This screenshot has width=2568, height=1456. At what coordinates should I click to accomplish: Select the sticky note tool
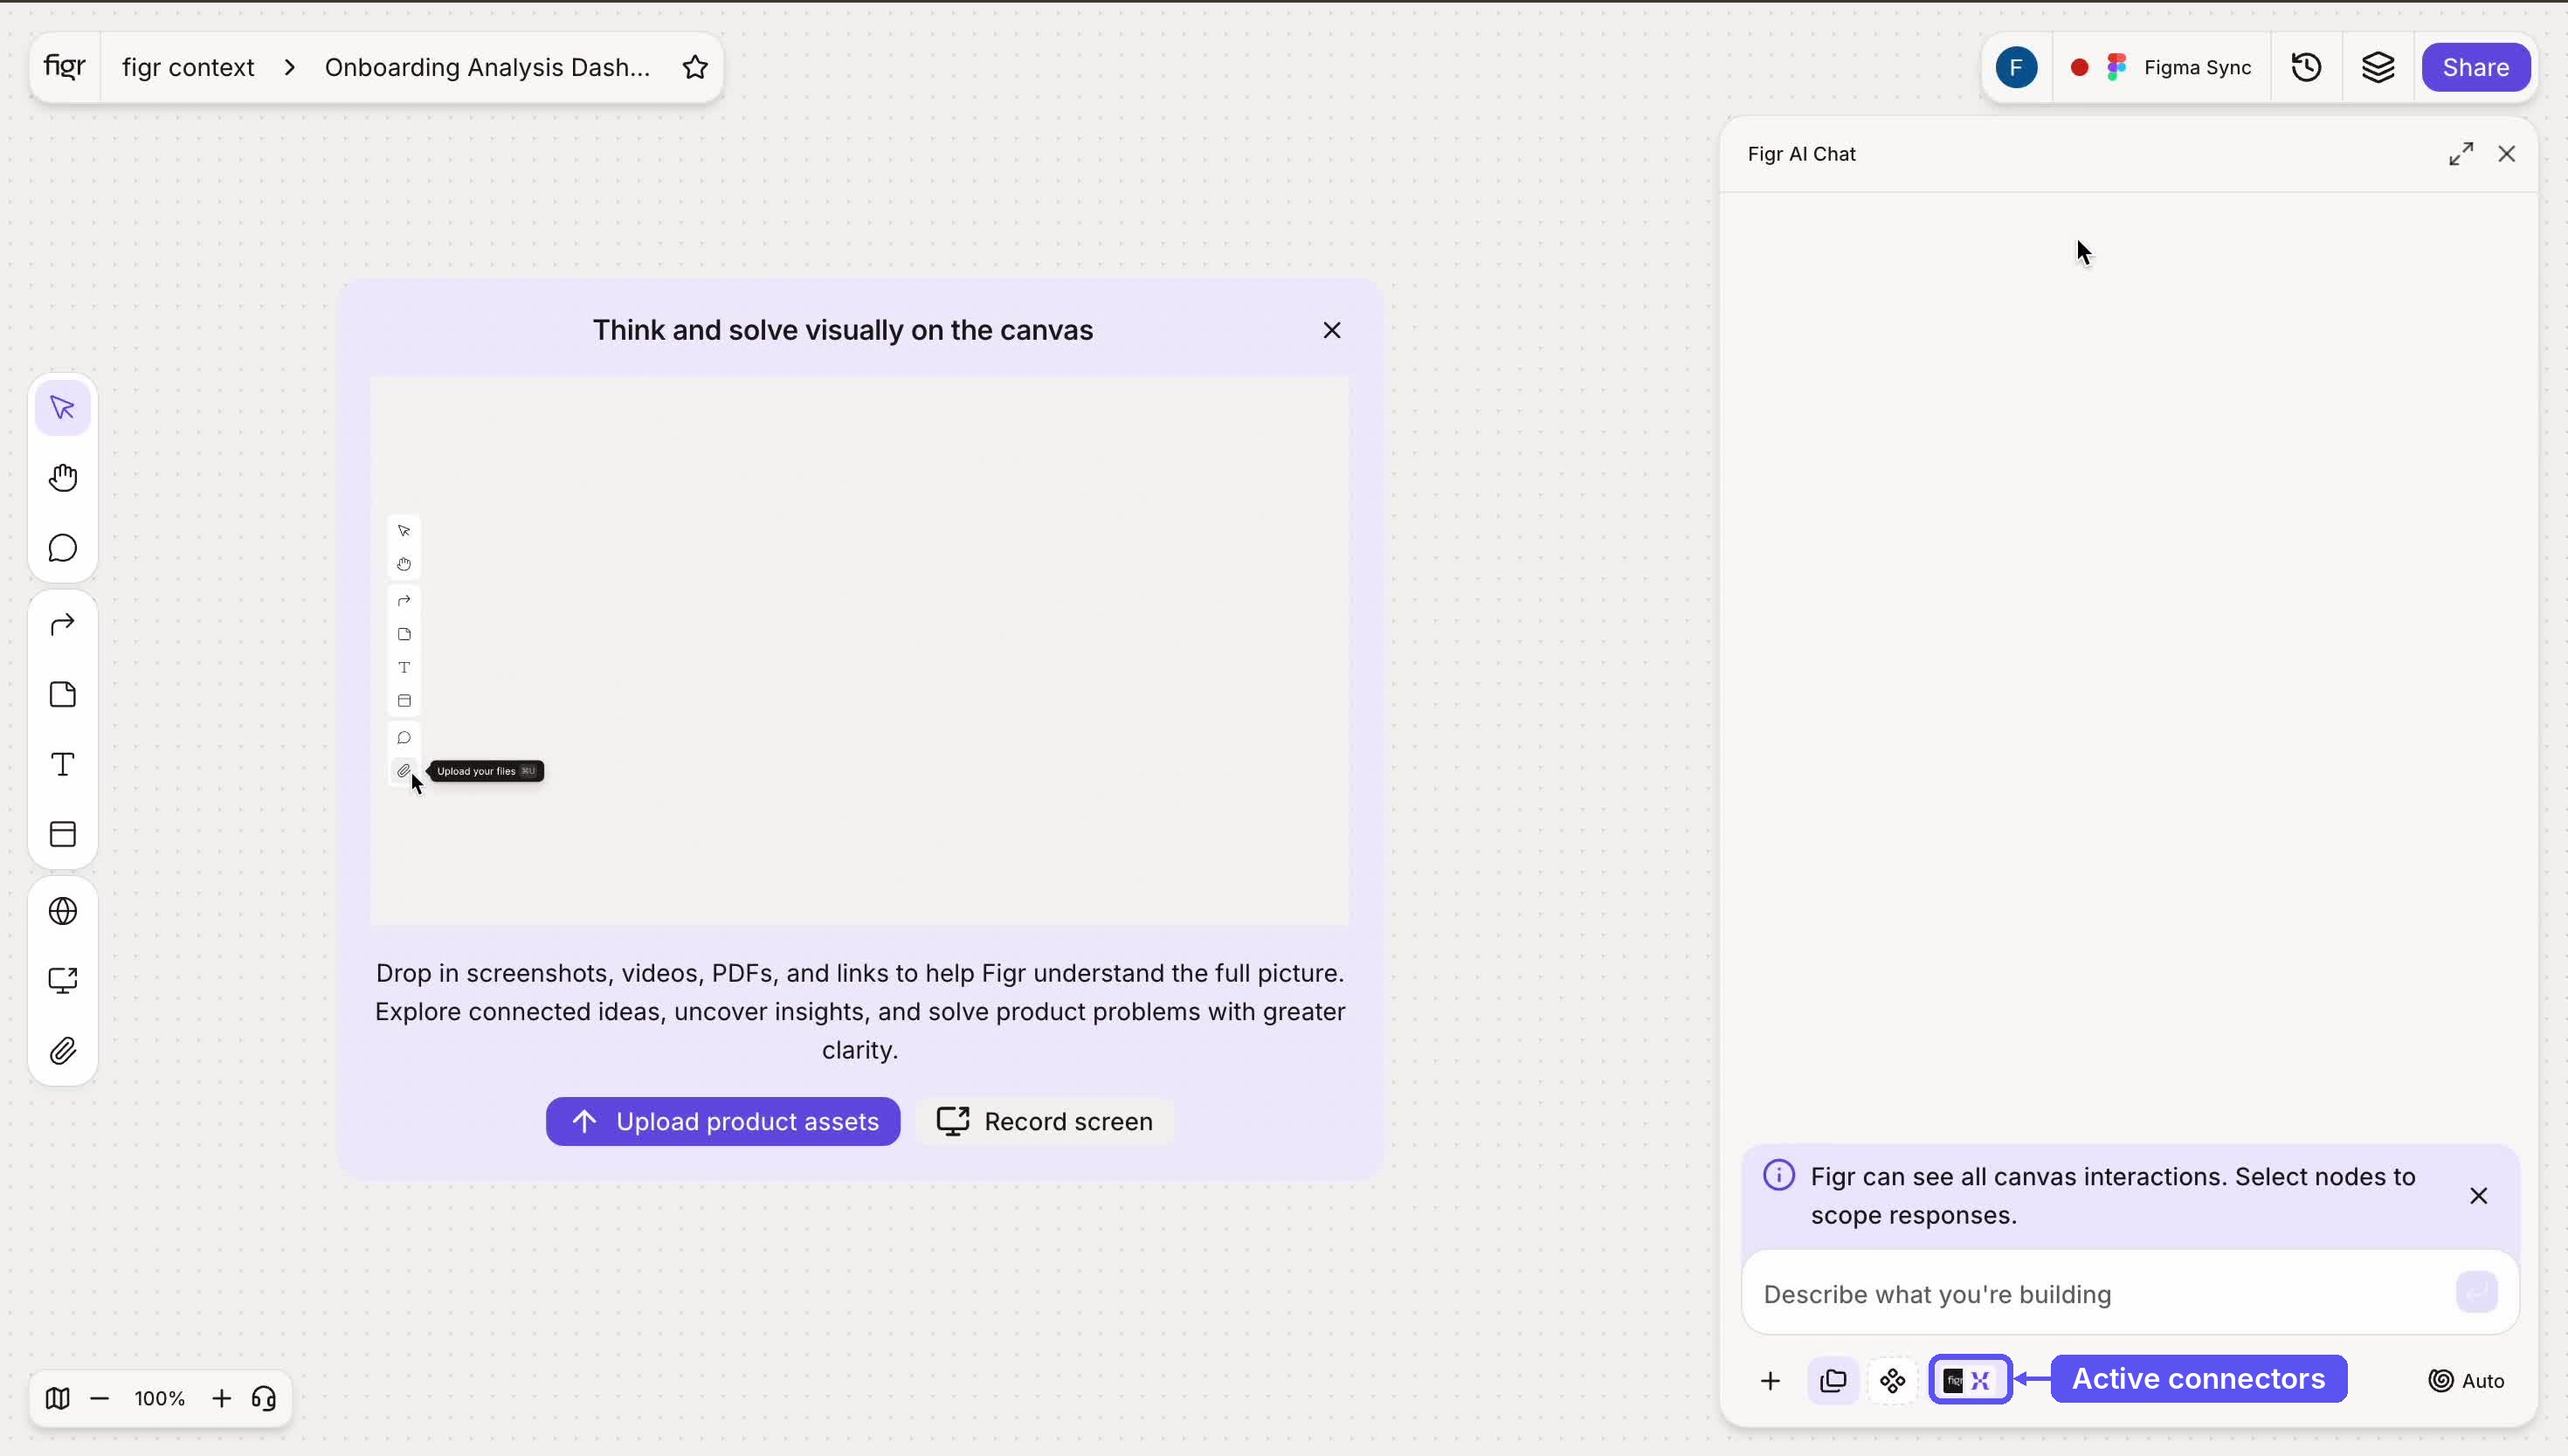63,695
